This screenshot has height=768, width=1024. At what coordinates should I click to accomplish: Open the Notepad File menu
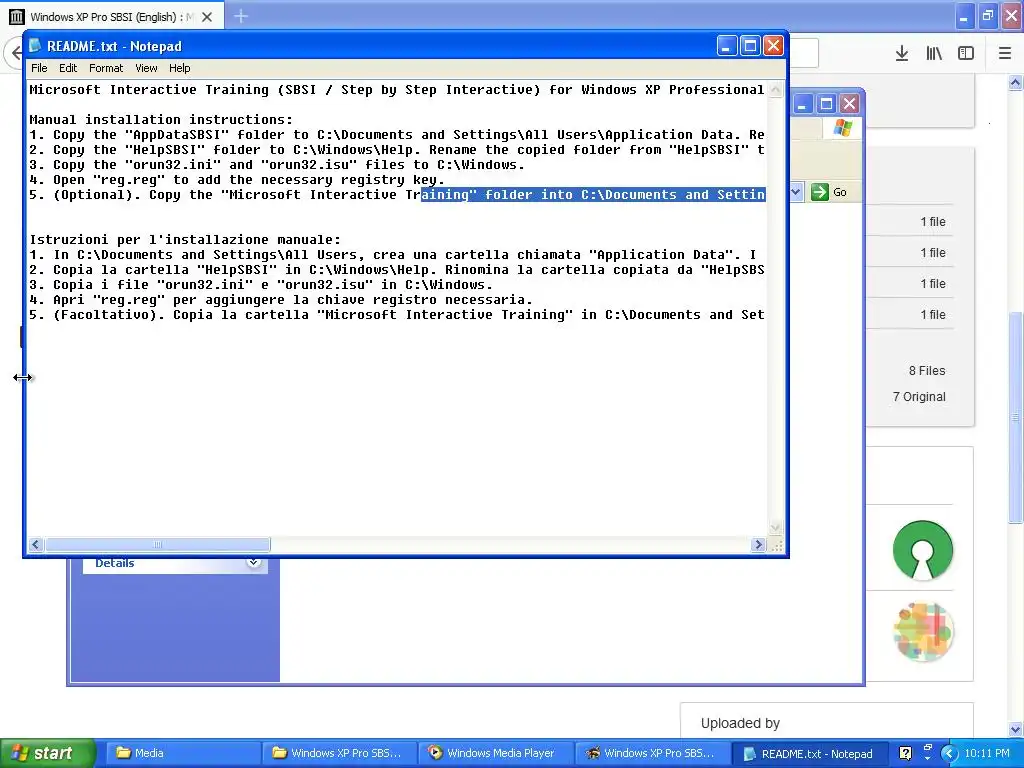[x=39, y=68]
